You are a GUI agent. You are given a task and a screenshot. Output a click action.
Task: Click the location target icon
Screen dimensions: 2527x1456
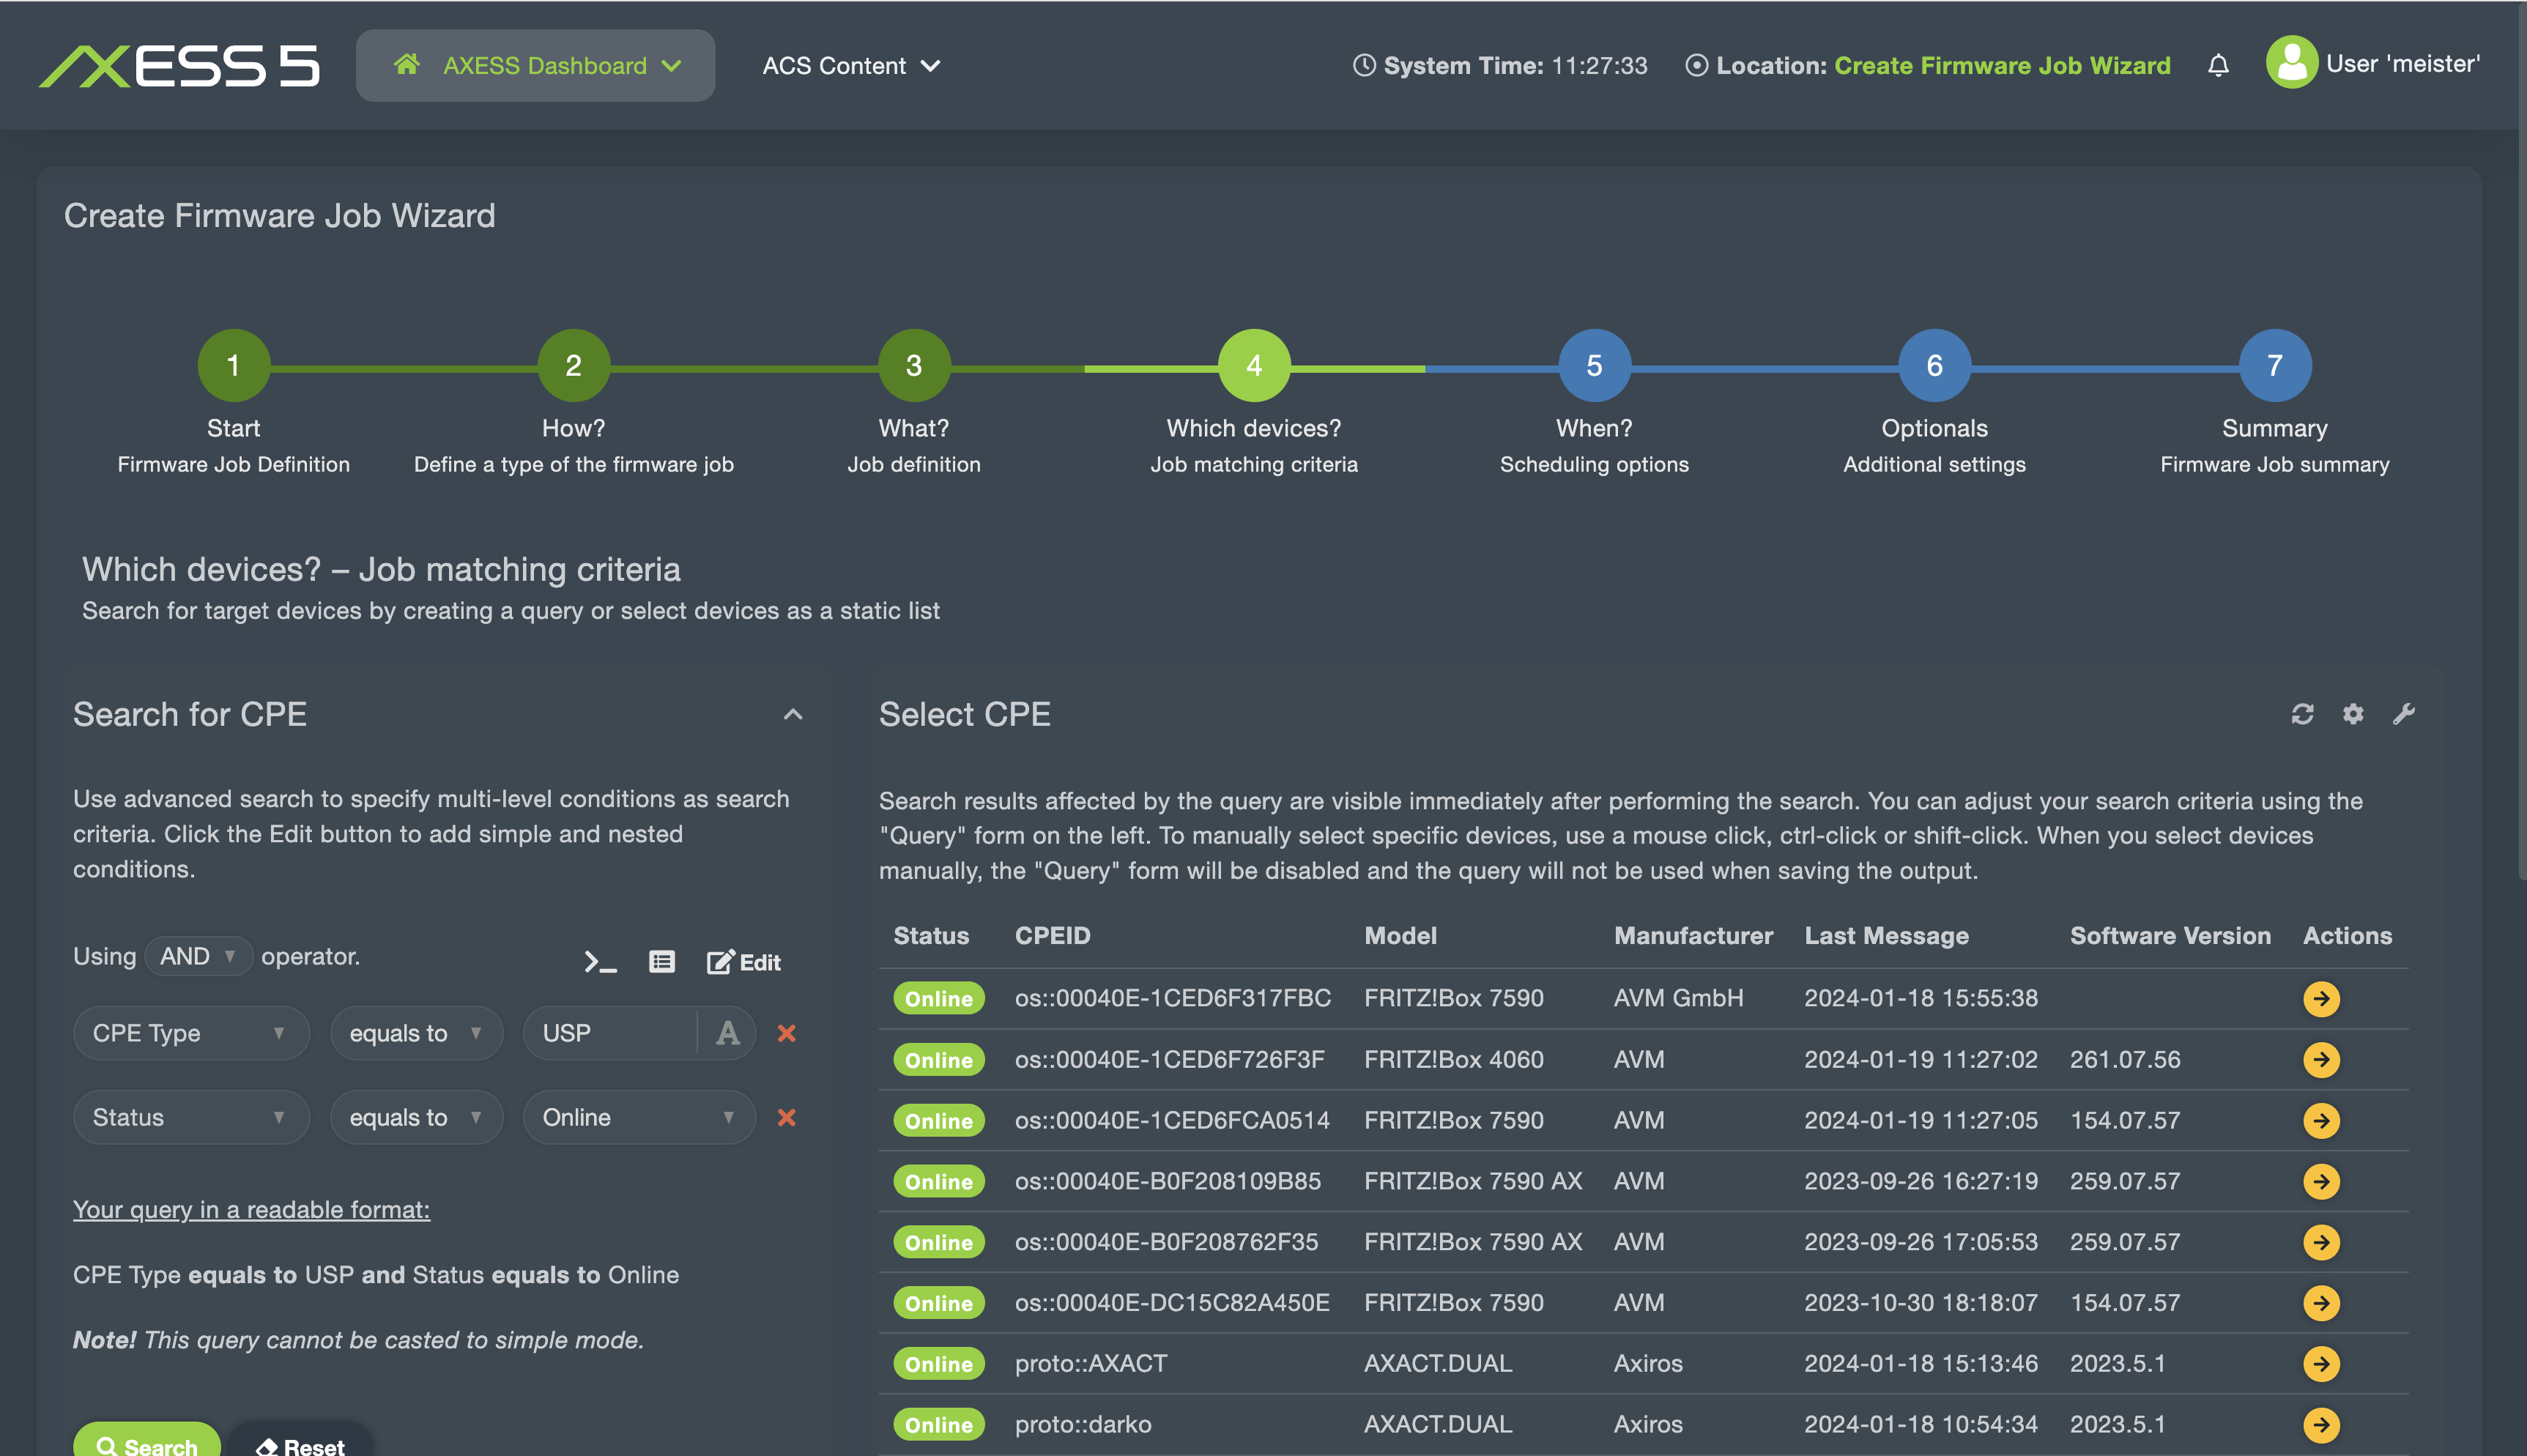[1696, 65]
